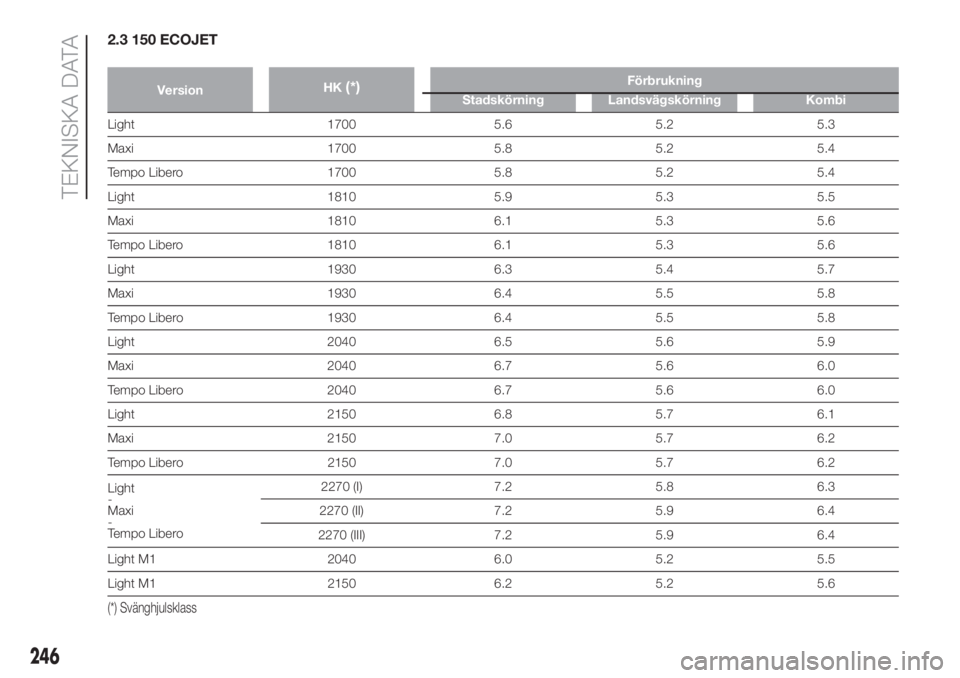Click the 'Kombi' subheader
This screenshot has height=678, width=960.
[825, 100]
